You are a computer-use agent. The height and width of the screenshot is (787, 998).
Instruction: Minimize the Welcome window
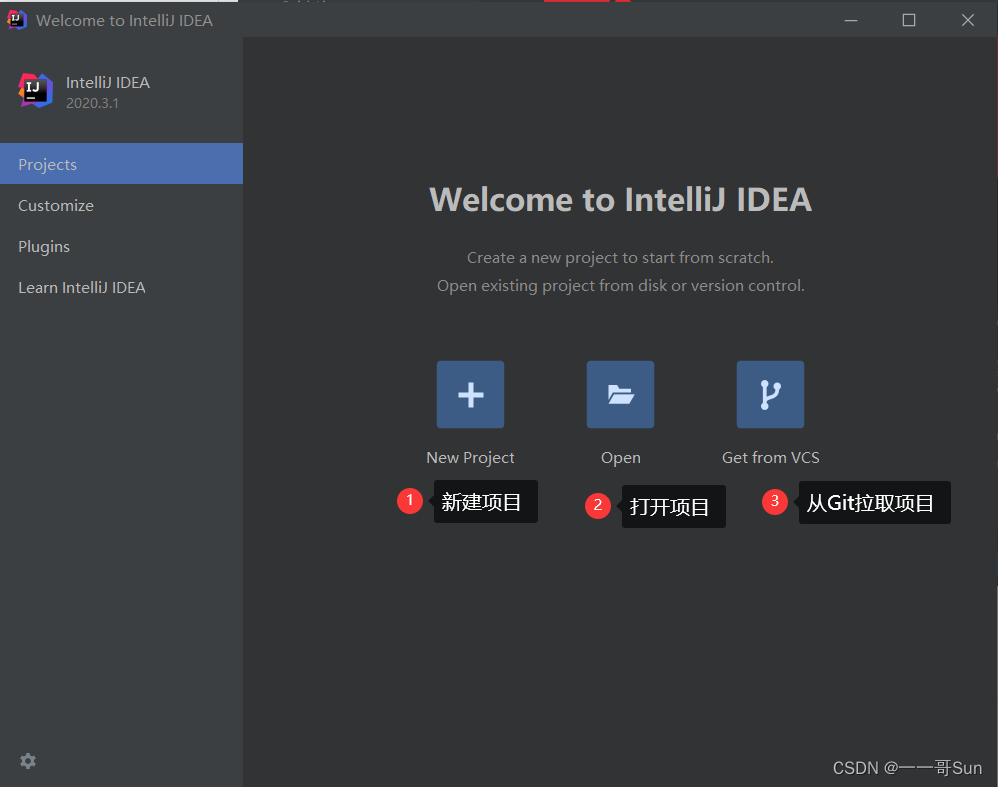point(851,20)
